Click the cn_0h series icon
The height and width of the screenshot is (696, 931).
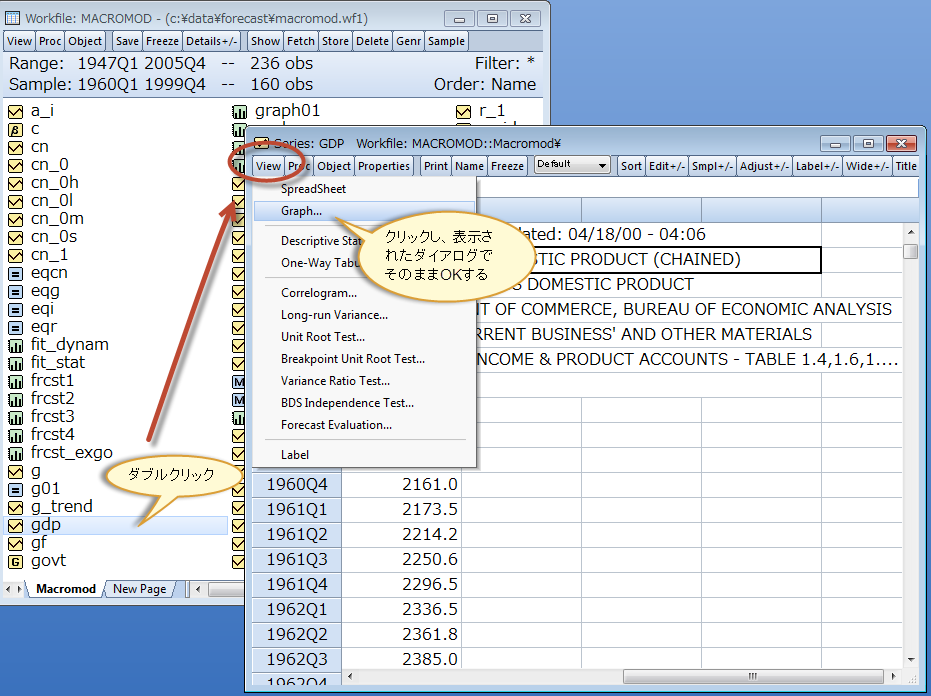(x=15, y=184)
